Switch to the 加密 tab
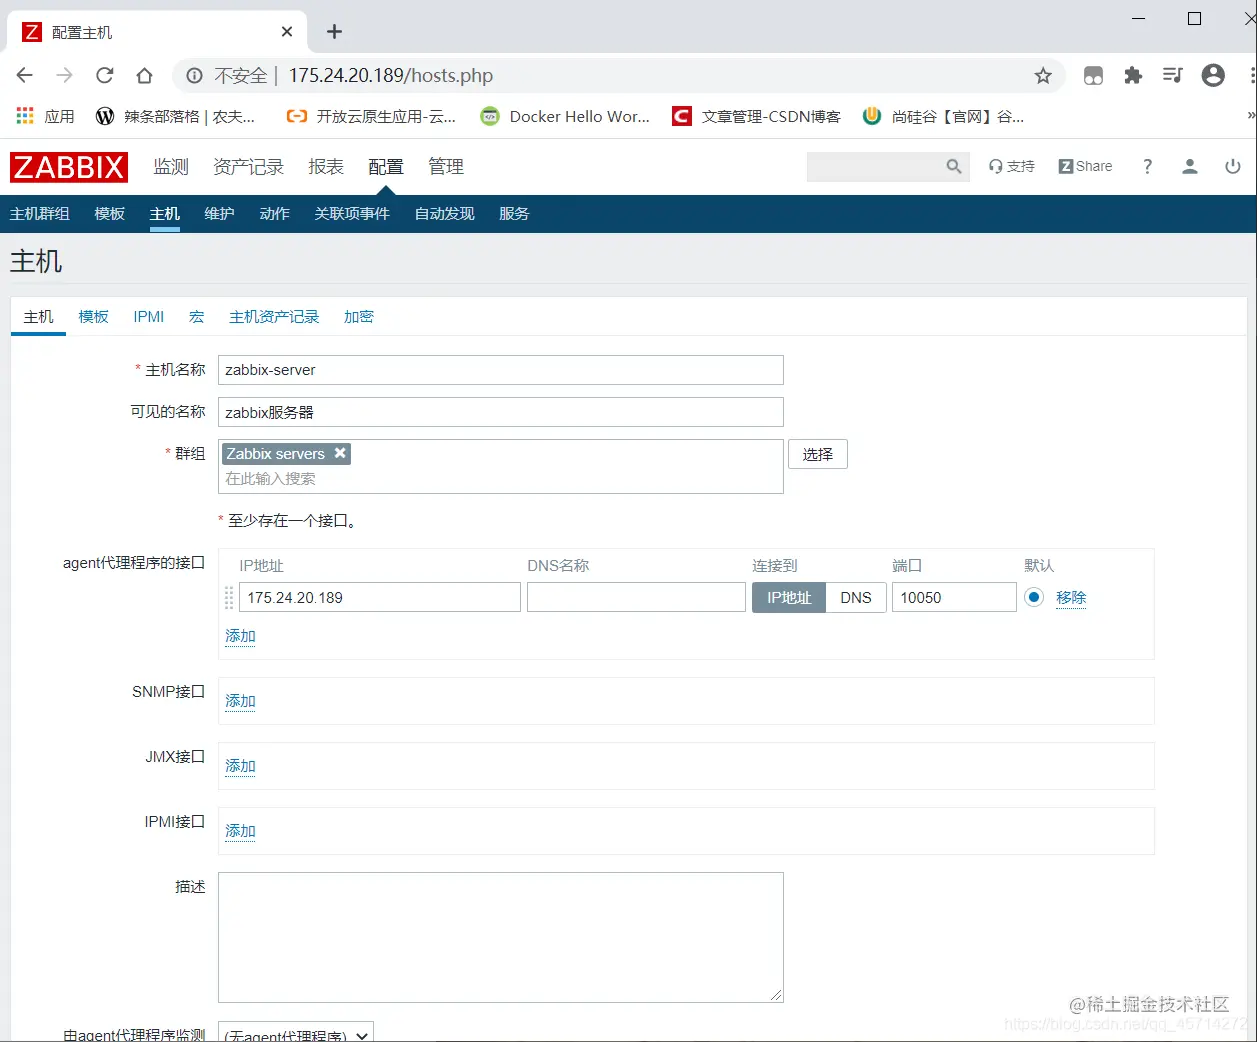Viewport: 1257px width, 1042px height. tap(359, 316)
